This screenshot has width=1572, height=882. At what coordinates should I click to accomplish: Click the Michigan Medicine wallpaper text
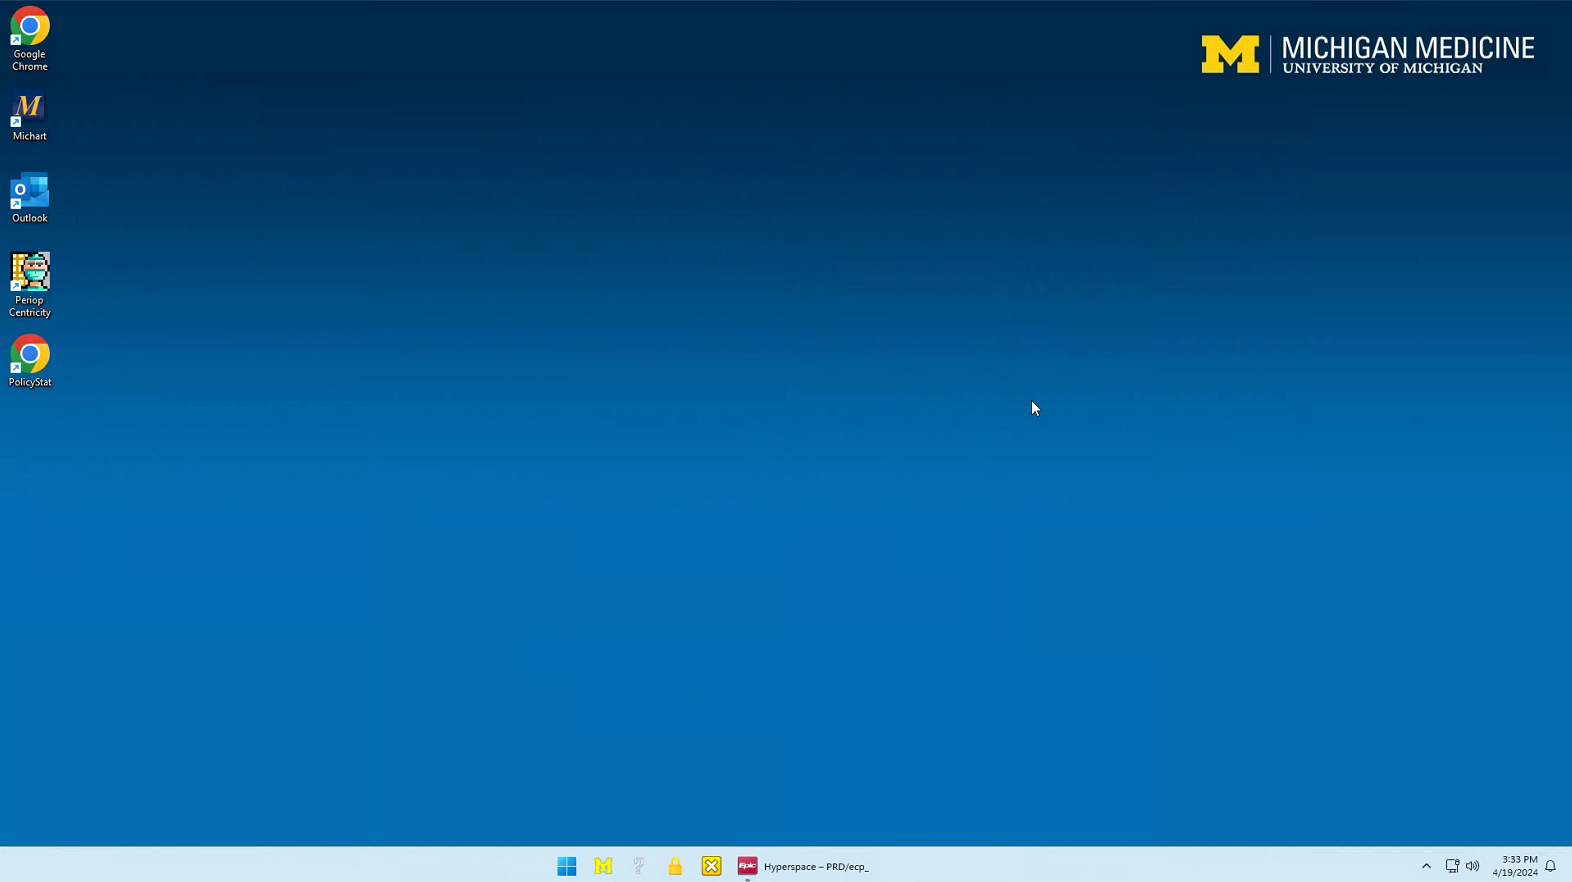pyautogui.click(x=1407, y=48)
